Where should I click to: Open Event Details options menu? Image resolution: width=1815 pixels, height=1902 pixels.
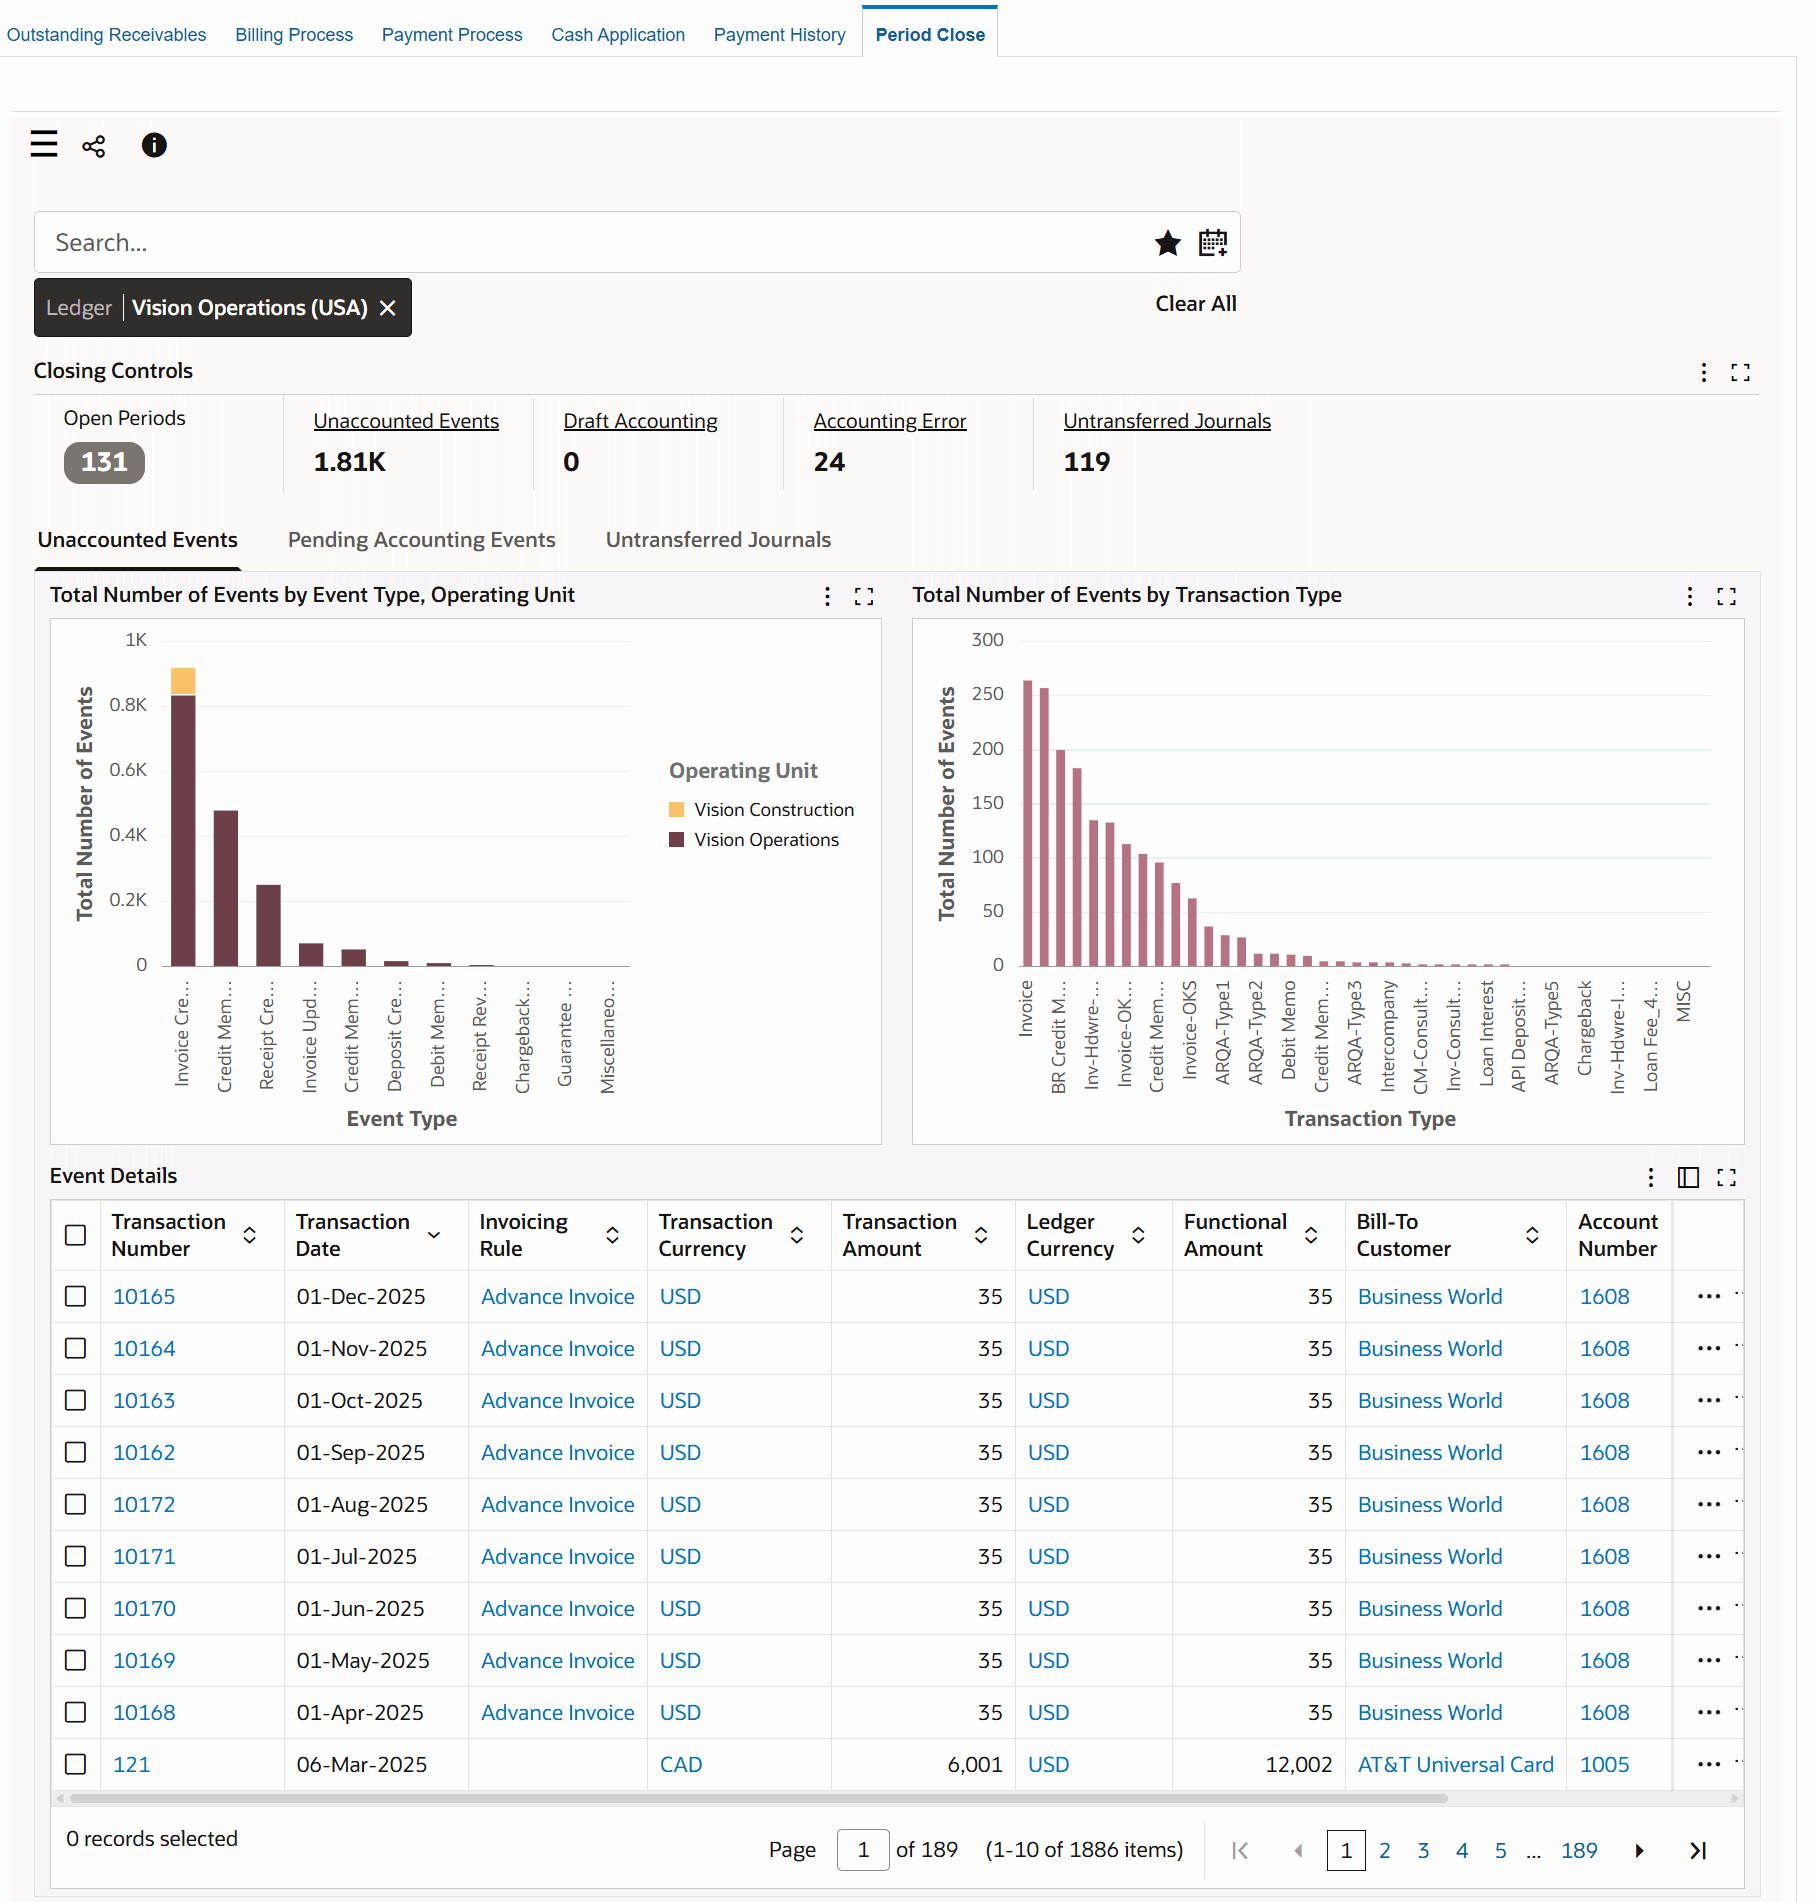tap(1650, 1177)
